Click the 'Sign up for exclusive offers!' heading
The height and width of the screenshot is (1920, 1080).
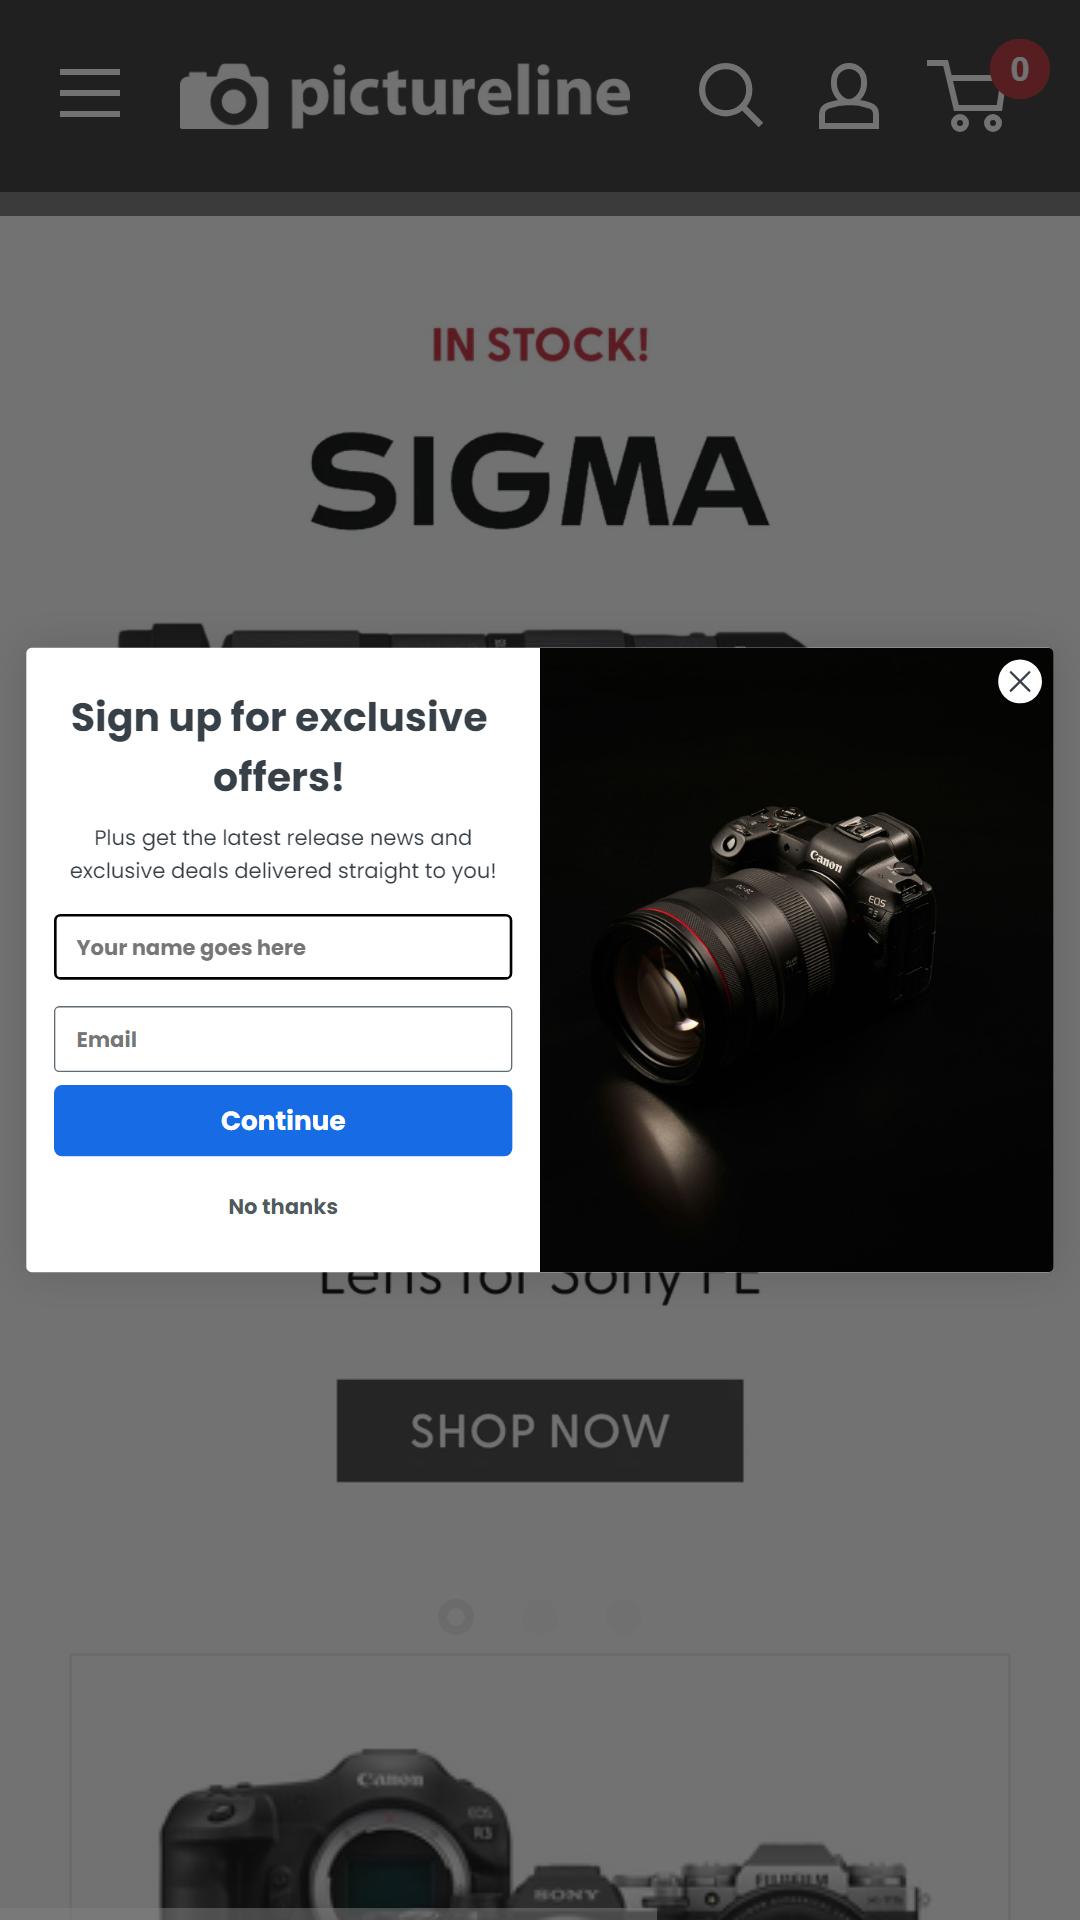coord(279,747)
